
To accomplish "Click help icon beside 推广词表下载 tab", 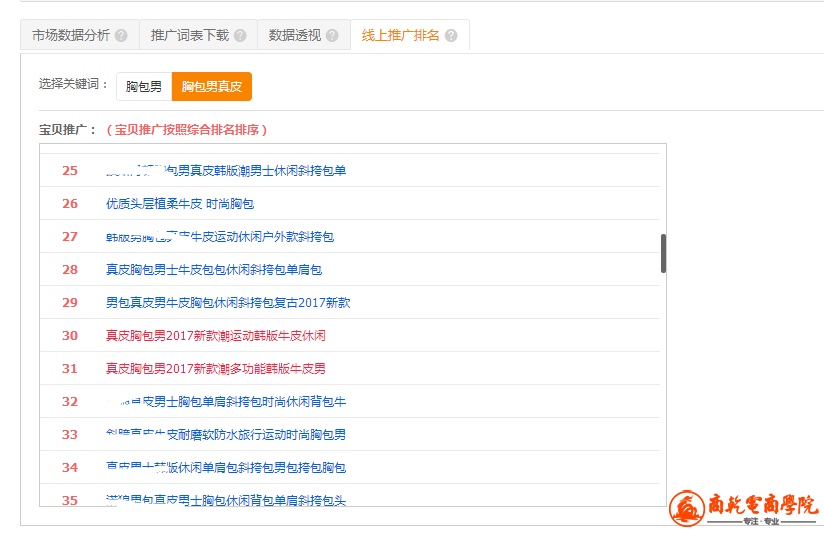I will tap(240, 35).
